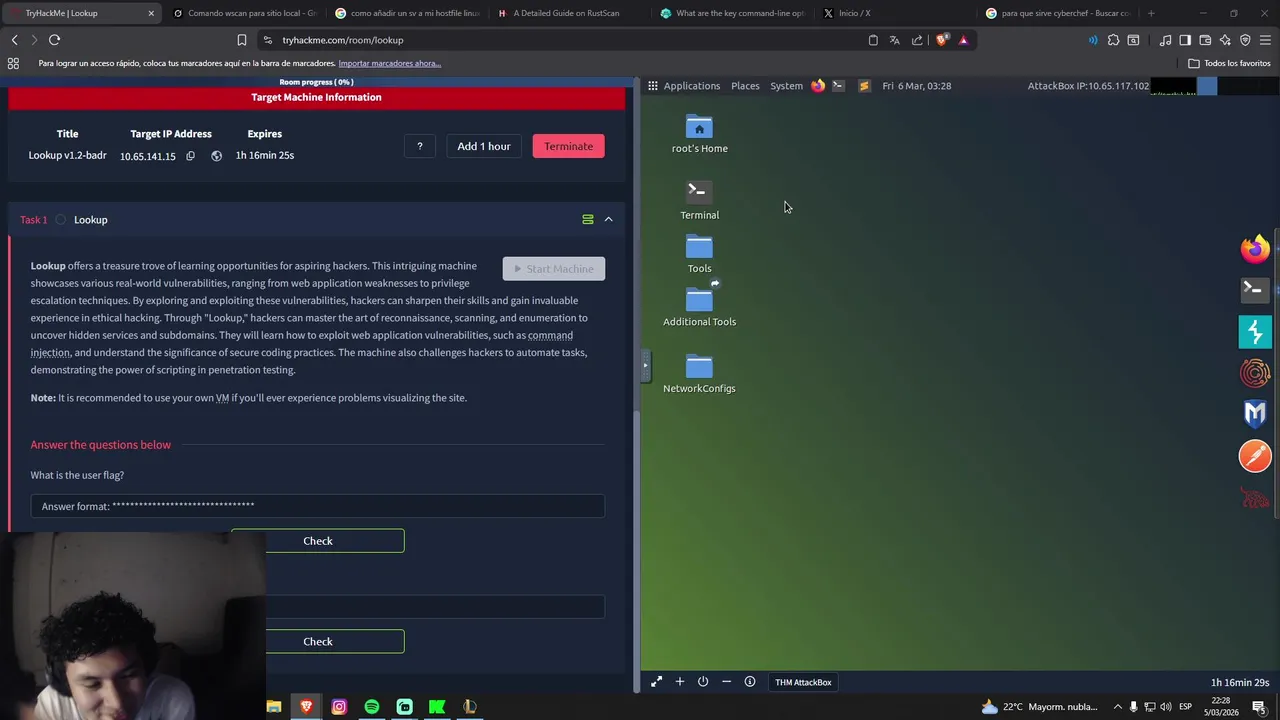Toggle AttackBox fullscreen view
The image size is (1280, 720).
point(656,682)
